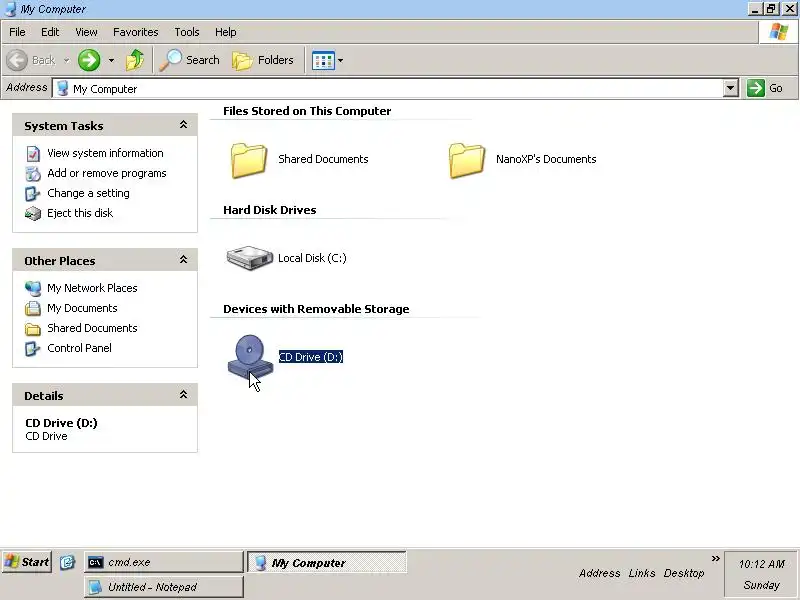
Task: Click the Shared Documents main-pane label
Action: 323,159
